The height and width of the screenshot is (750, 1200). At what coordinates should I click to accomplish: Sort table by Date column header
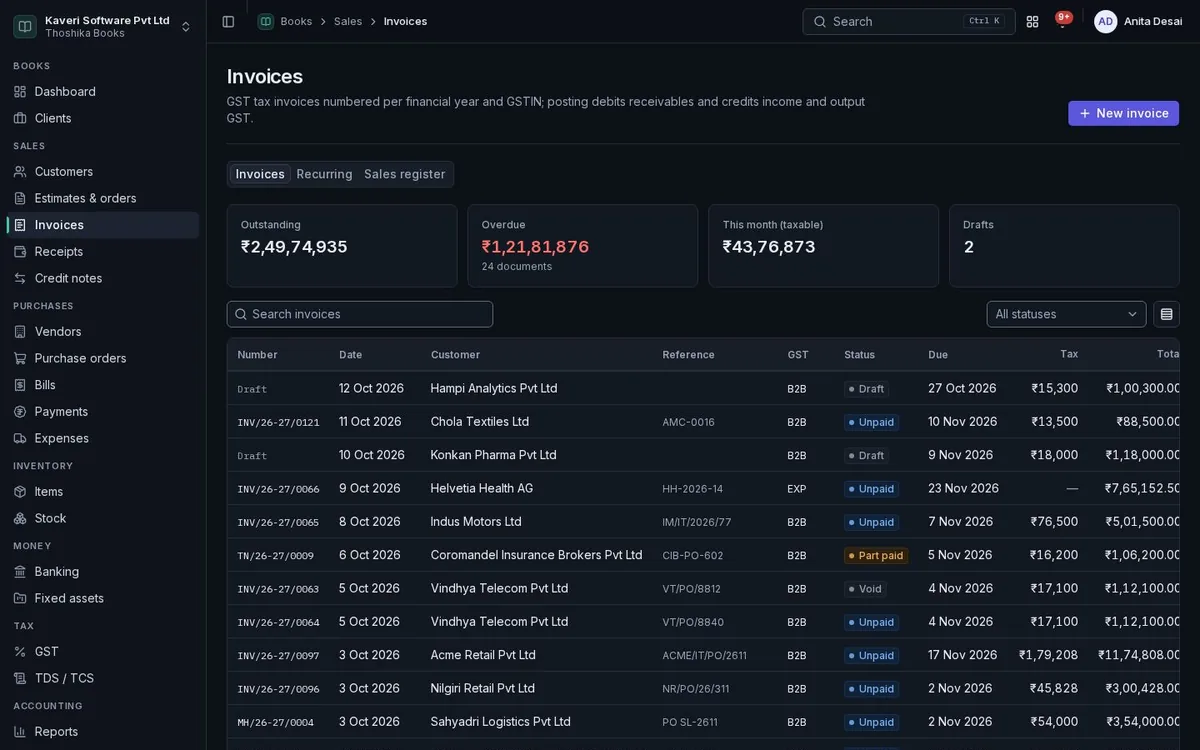350,355
